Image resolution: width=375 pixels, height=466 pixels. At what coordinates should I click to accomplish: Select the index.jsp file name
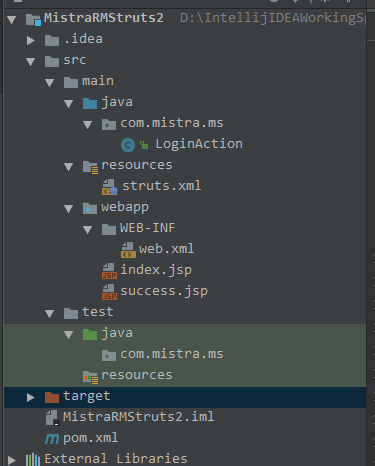click(x=156, y=270)
